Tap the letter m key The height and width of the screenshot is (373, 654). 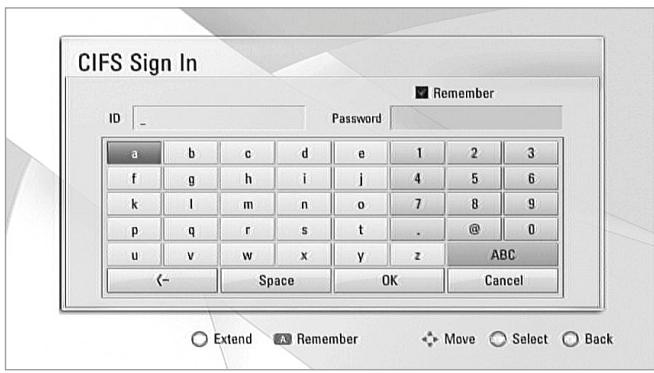247,204
